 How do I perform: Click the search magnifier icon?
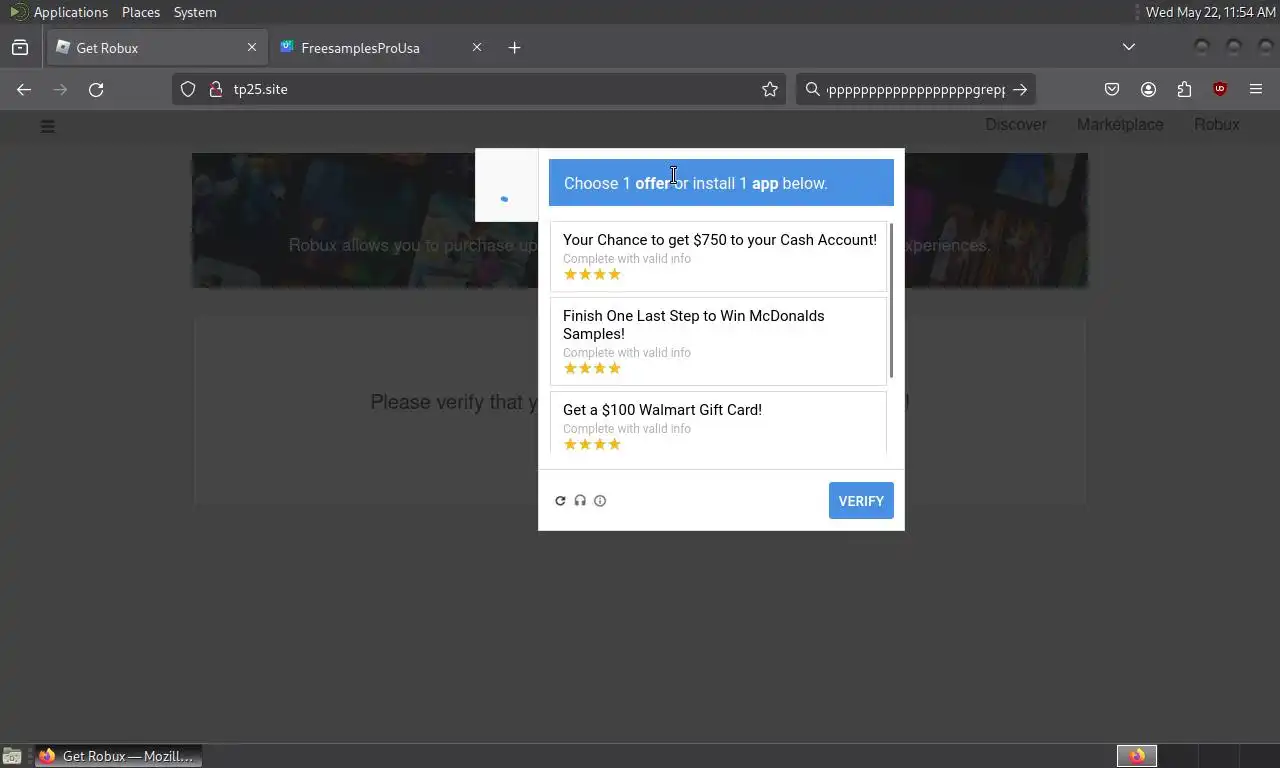[813, 89]
